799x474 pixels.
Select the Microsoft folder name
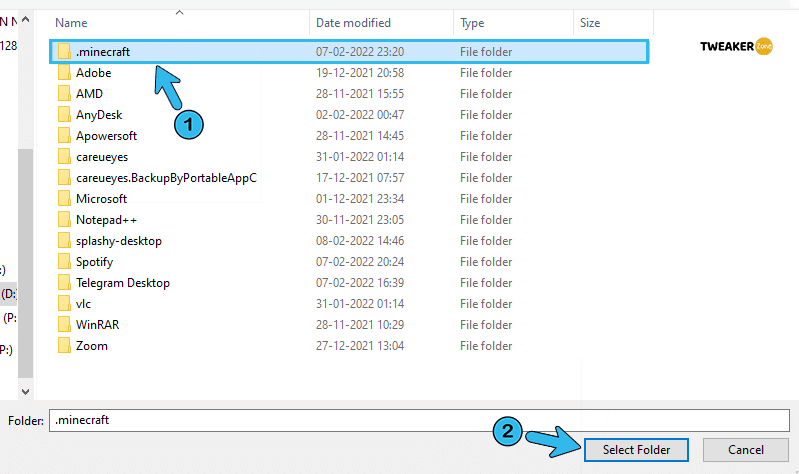click(101, 199)
